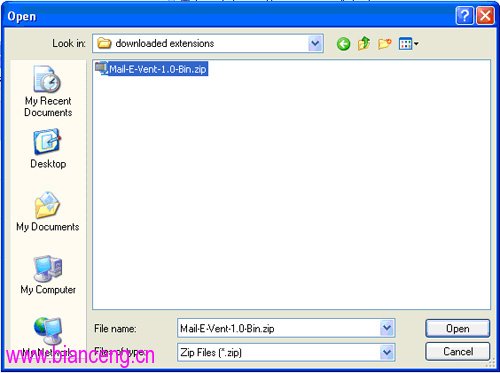Image resolution: width=500 pixels, height=373 pixels.
Task: Select the zip file icon for Mail-E-Vent
Action: tap(101, 68)
